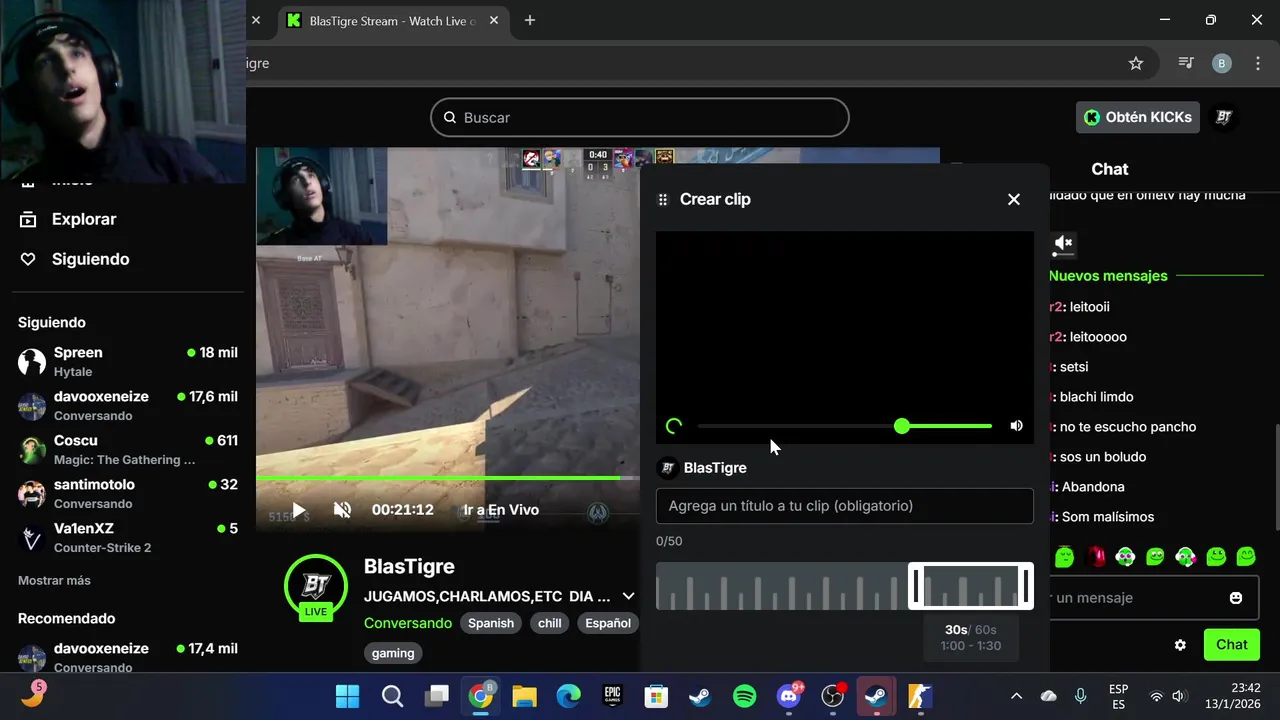Open chat settings gear
This screenshot has height=720, width=1280.
click(x=1180, y=645)
